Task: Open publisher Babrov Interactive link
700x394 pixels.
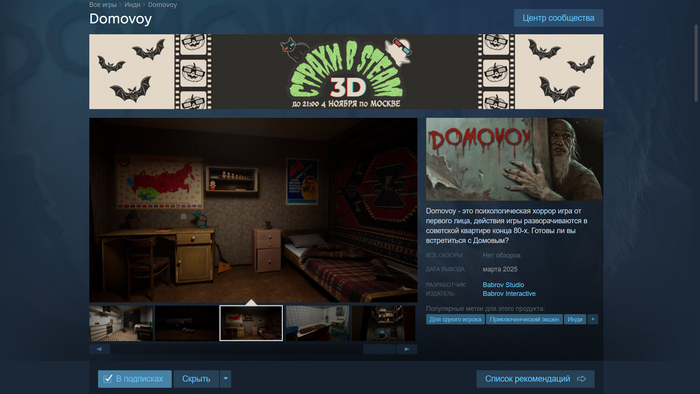Action: click(509, 294)
